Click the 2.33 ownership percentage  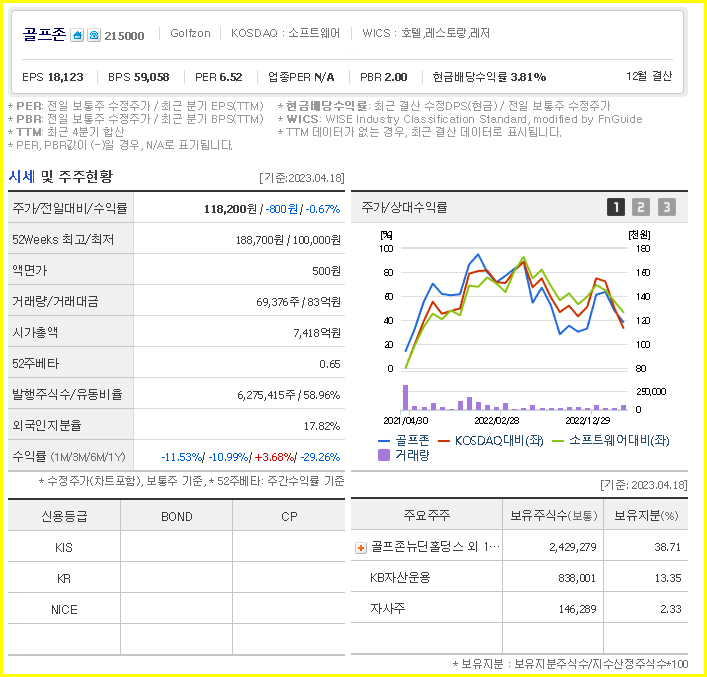coord(670,609)
